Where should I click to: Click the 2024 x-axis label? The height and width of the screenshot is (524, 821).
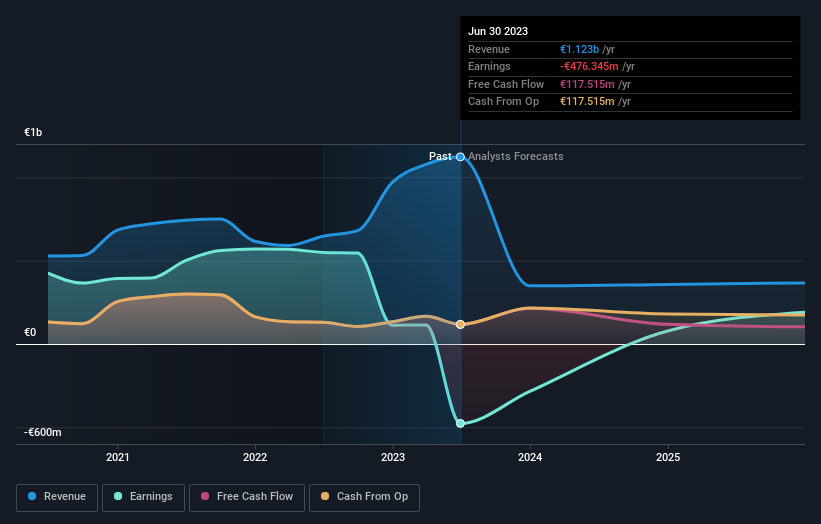click(x=530, y=457)
